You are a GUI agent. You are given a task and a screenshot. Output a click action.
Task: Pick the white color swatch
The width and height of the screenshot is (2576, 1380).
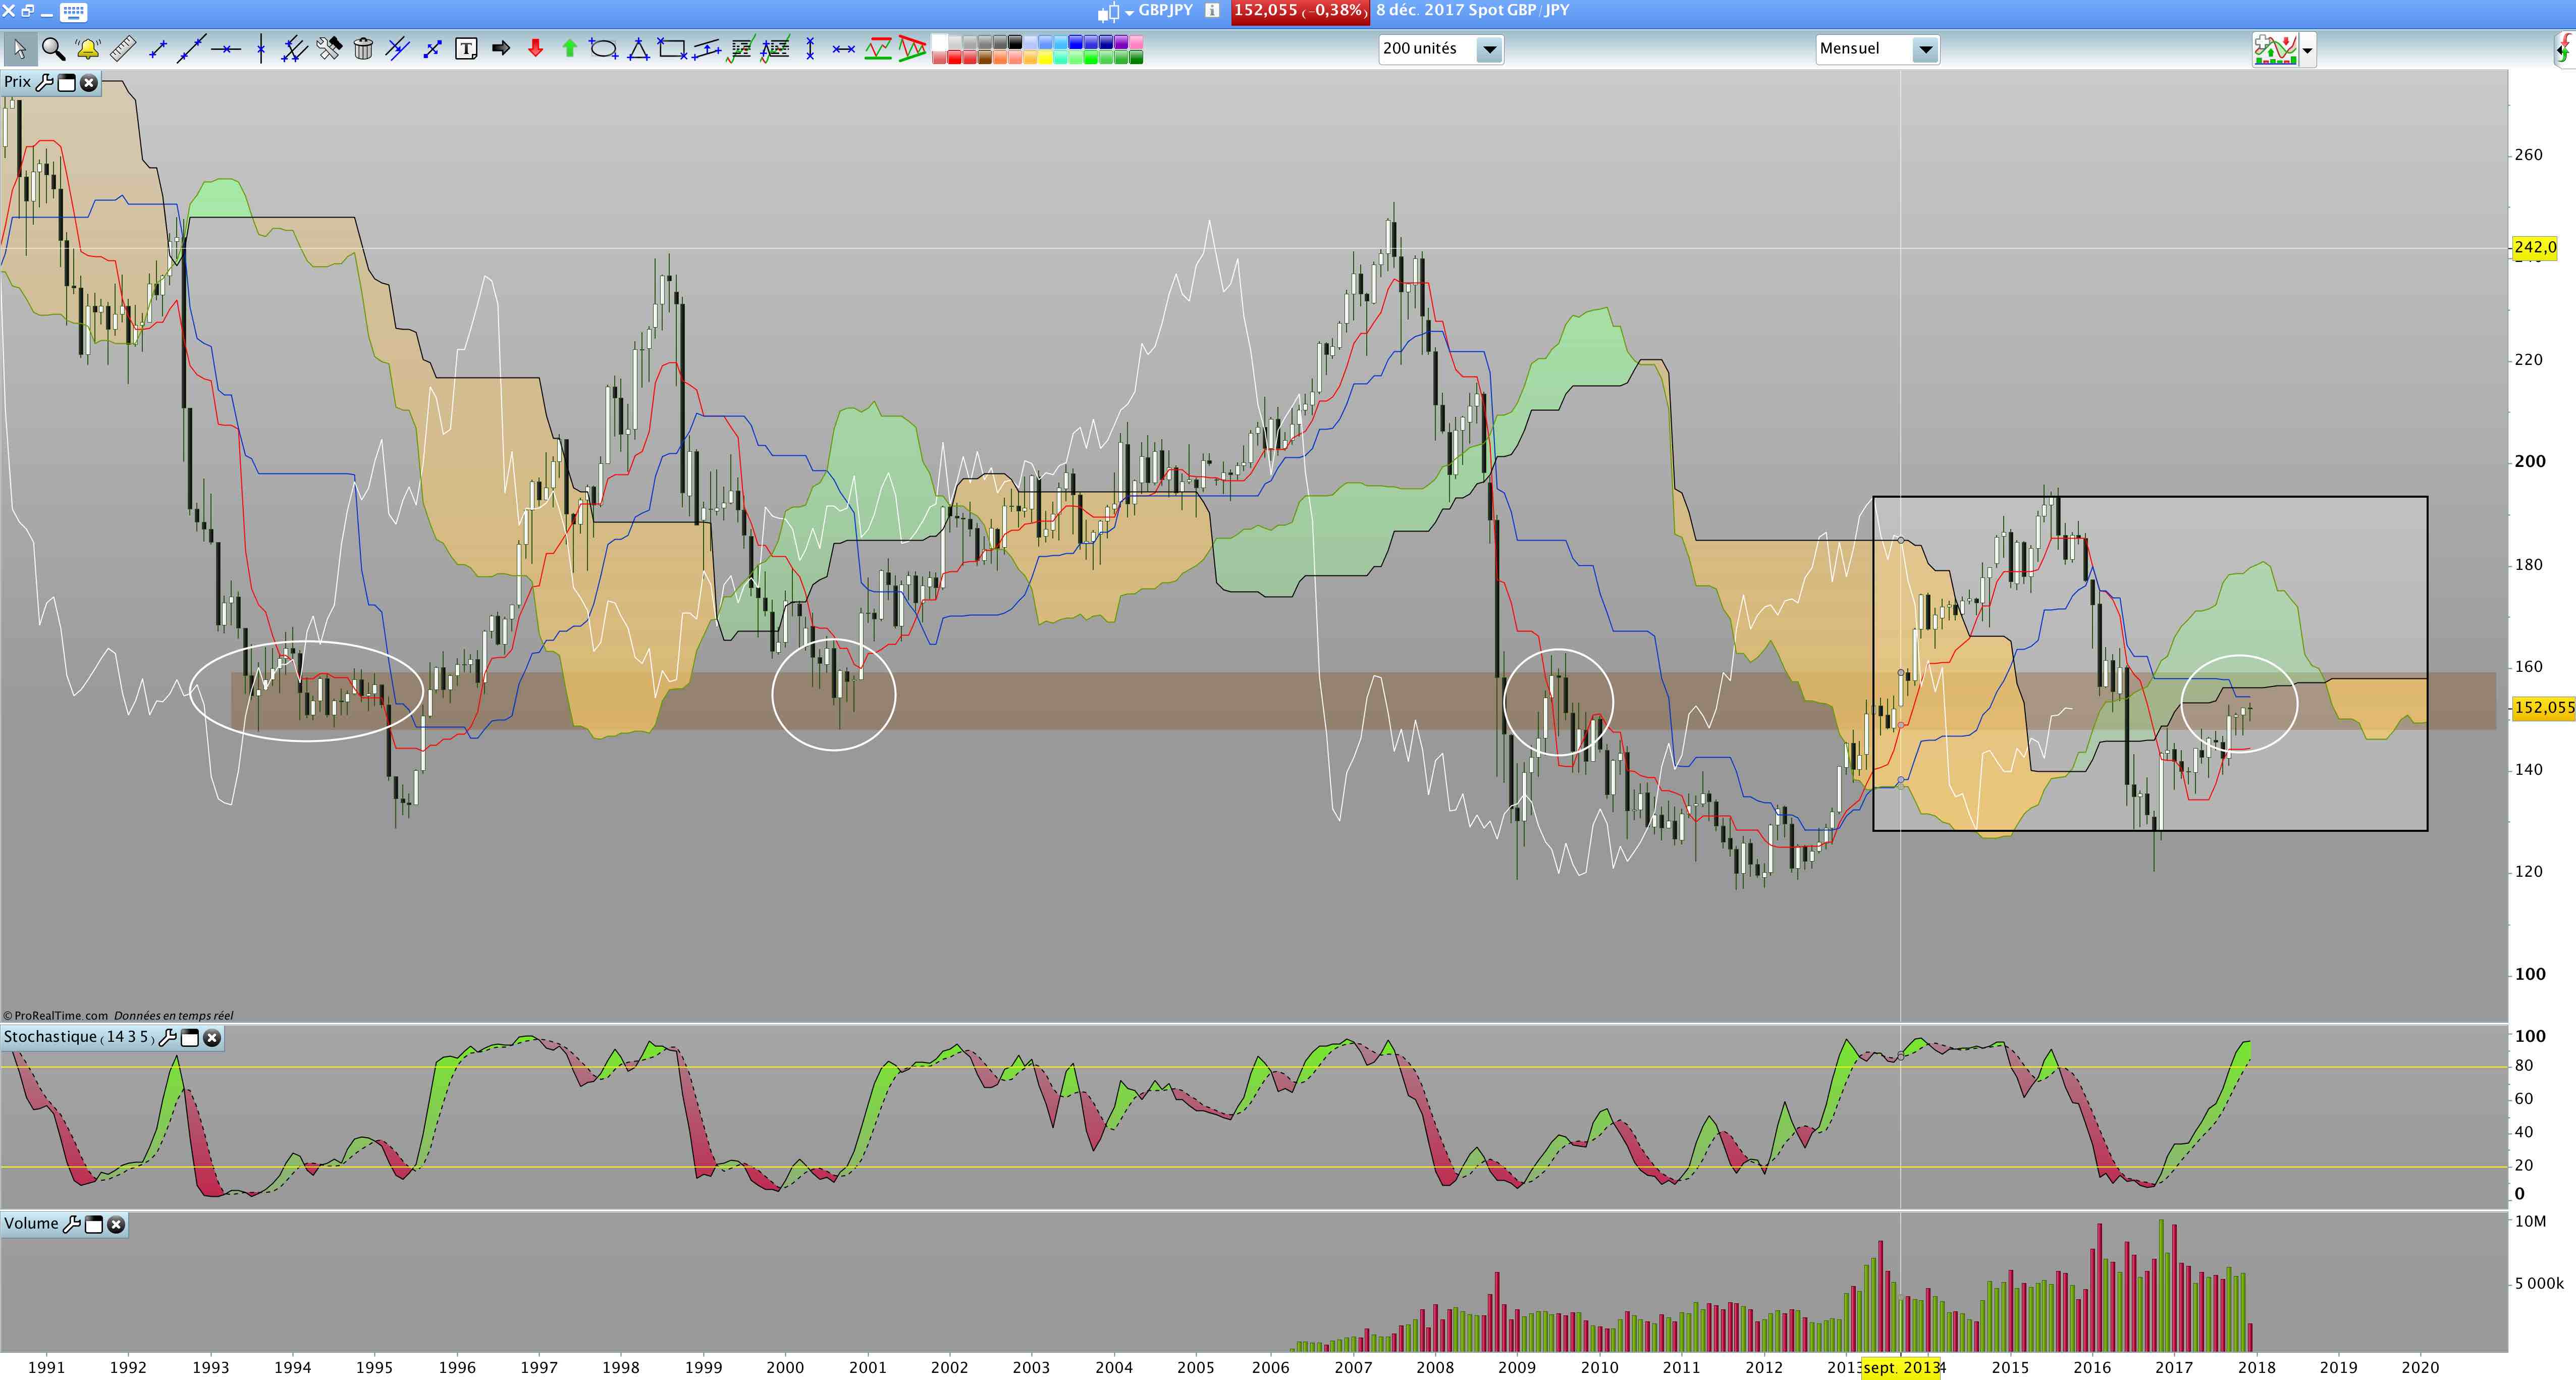(940, 42)
